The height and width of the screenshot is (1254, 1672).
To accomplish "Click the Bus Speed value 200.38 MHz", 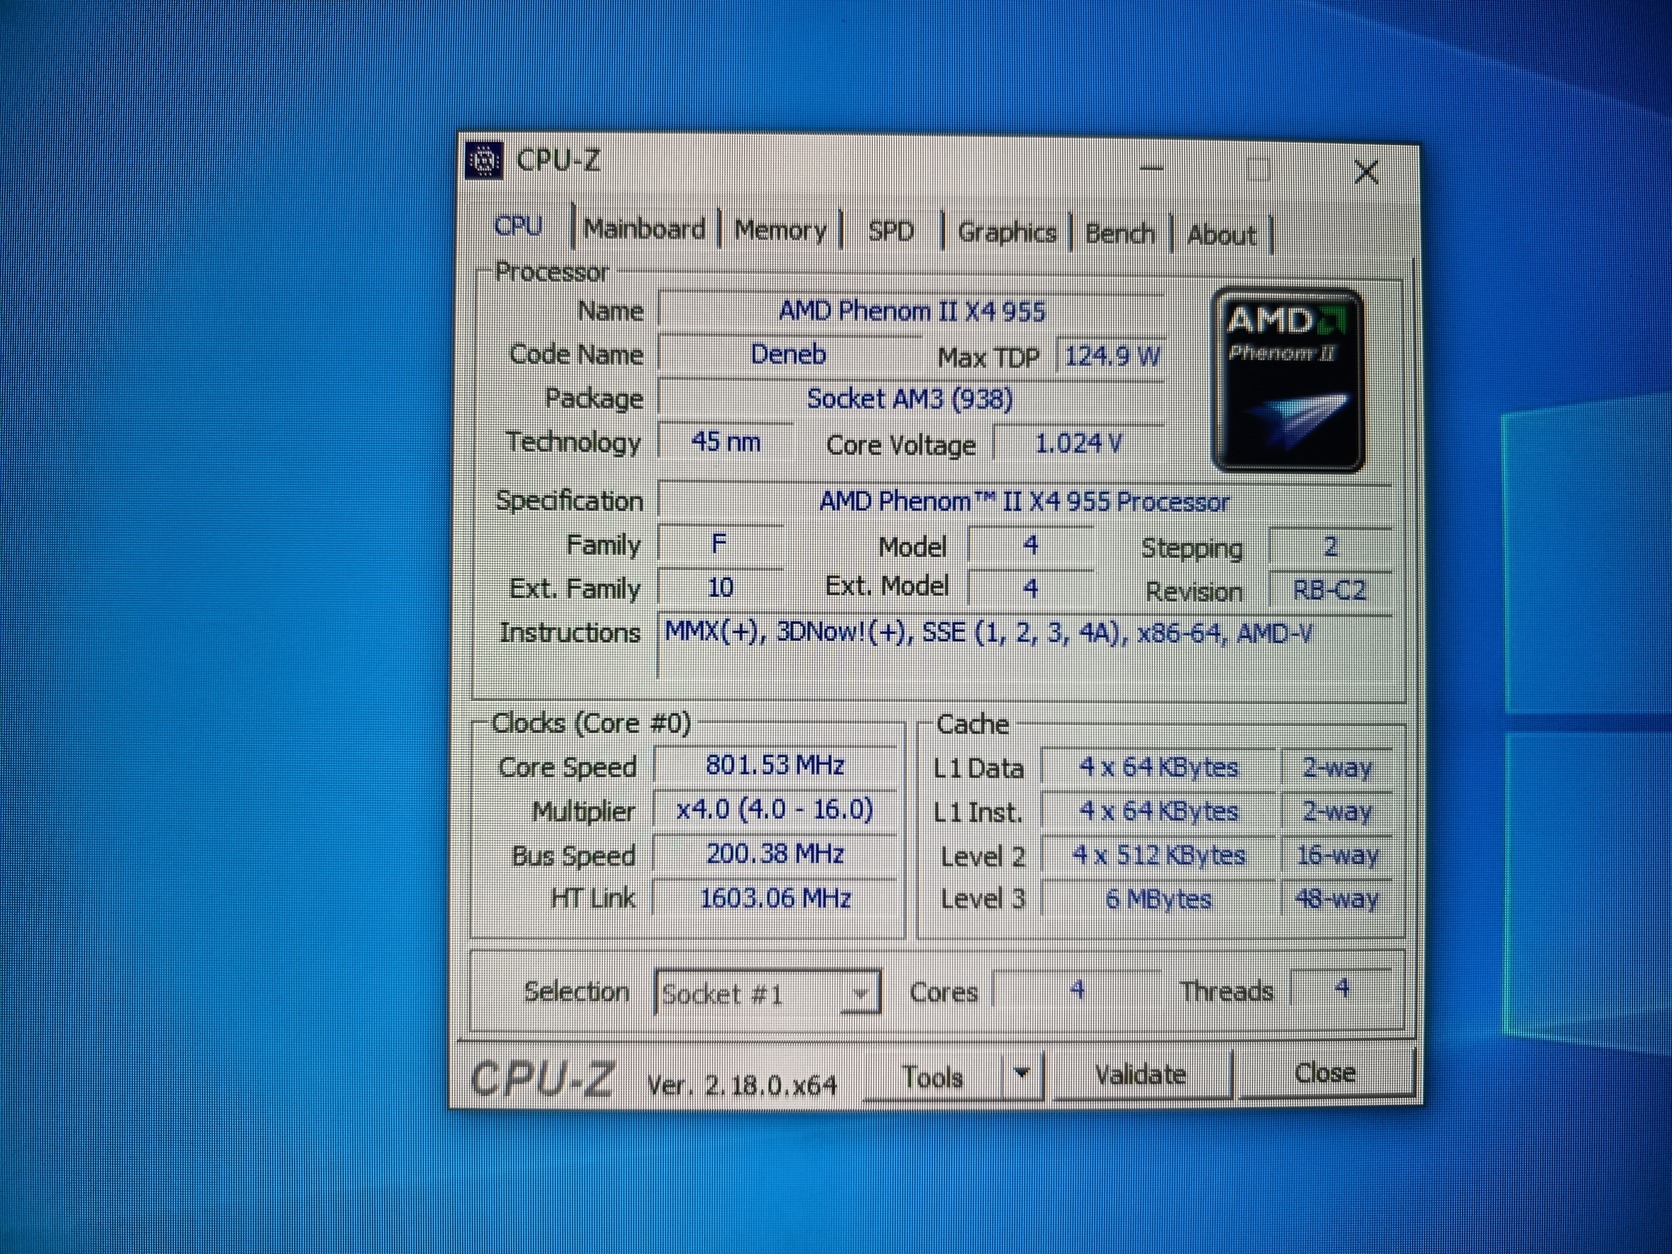I will (x=775, y=853).
